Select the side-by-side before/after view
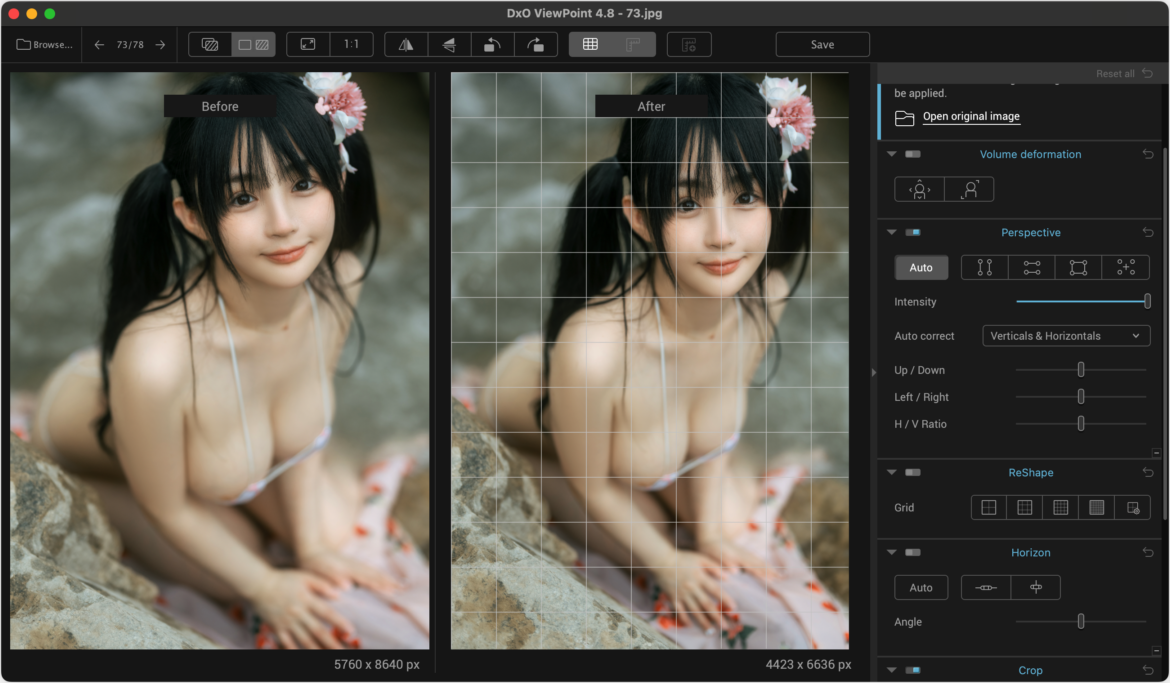Image resolution: width=1170 pixels, height=683 pixels. click(254, 45)
